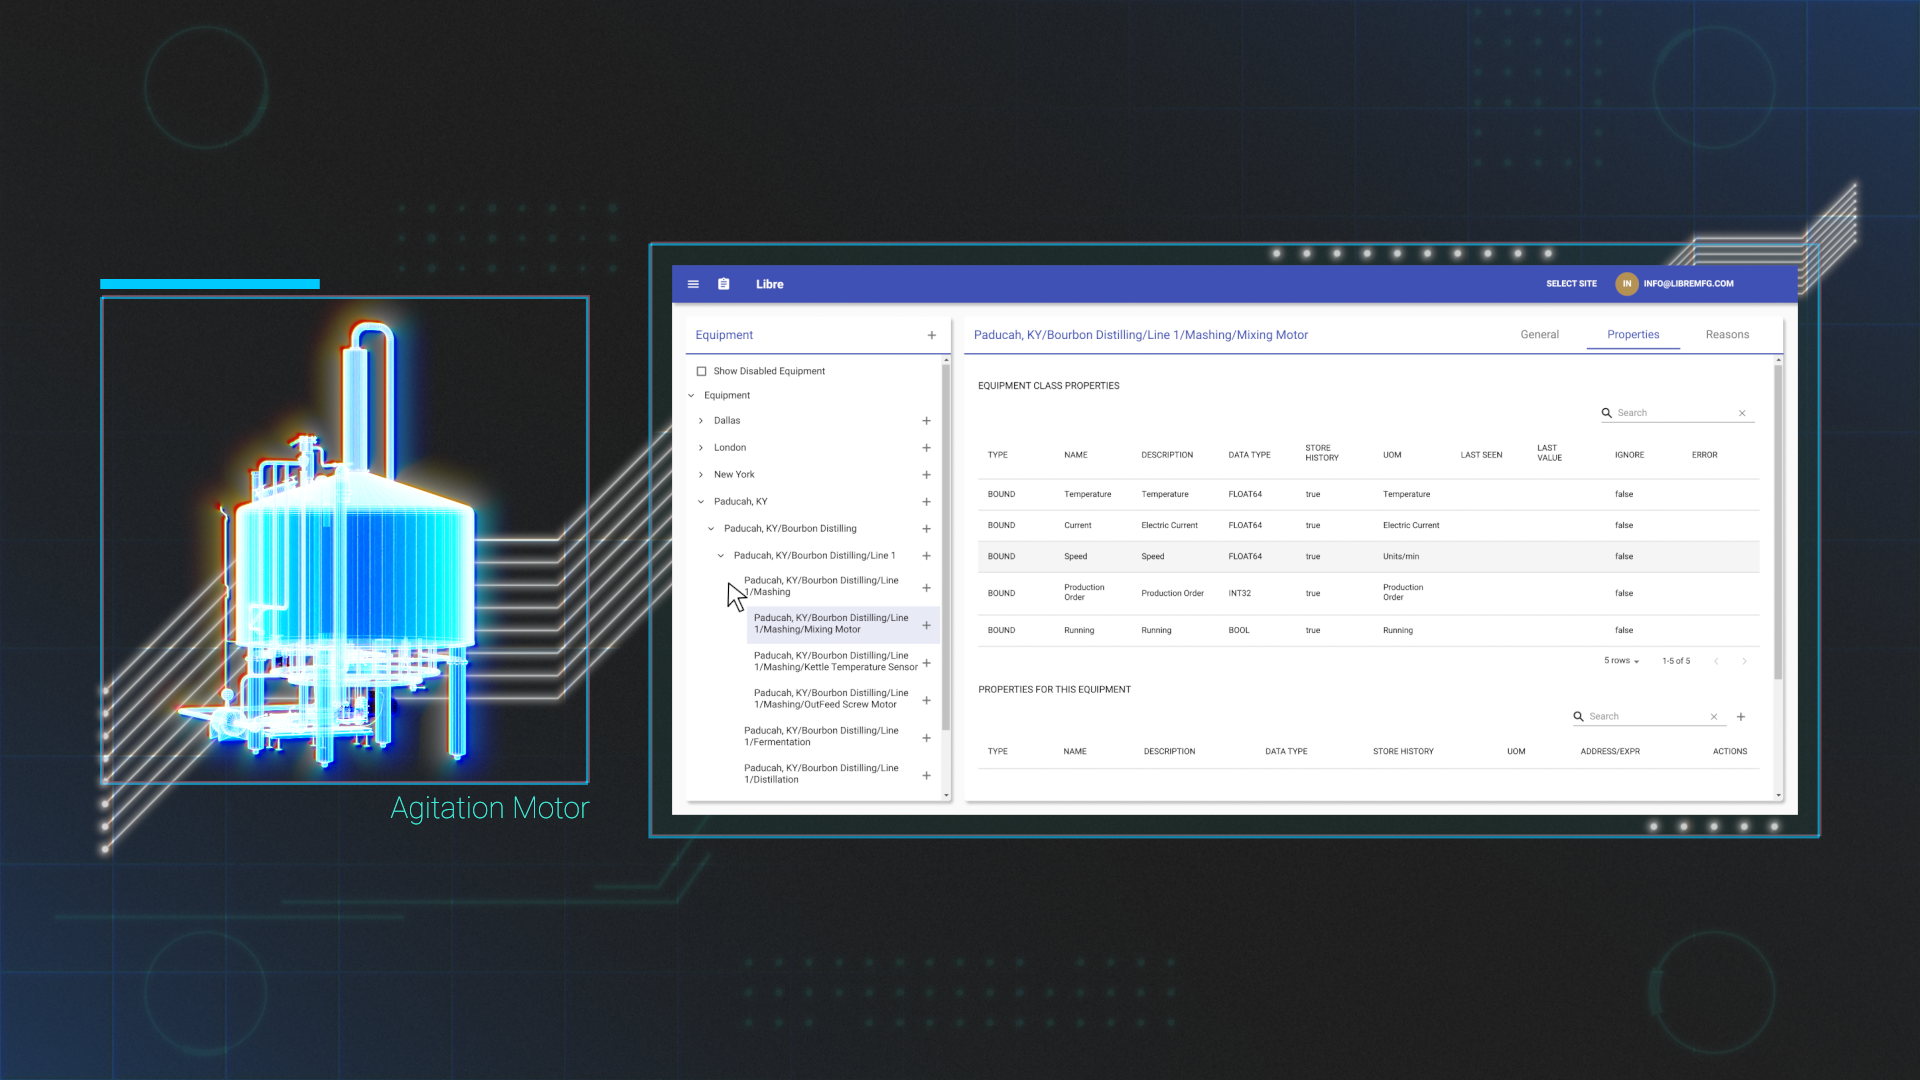This screenshot has height=1080, width=1920.
Task: Click the right panel vertical scrollbar
Action: coord(1778,520)
